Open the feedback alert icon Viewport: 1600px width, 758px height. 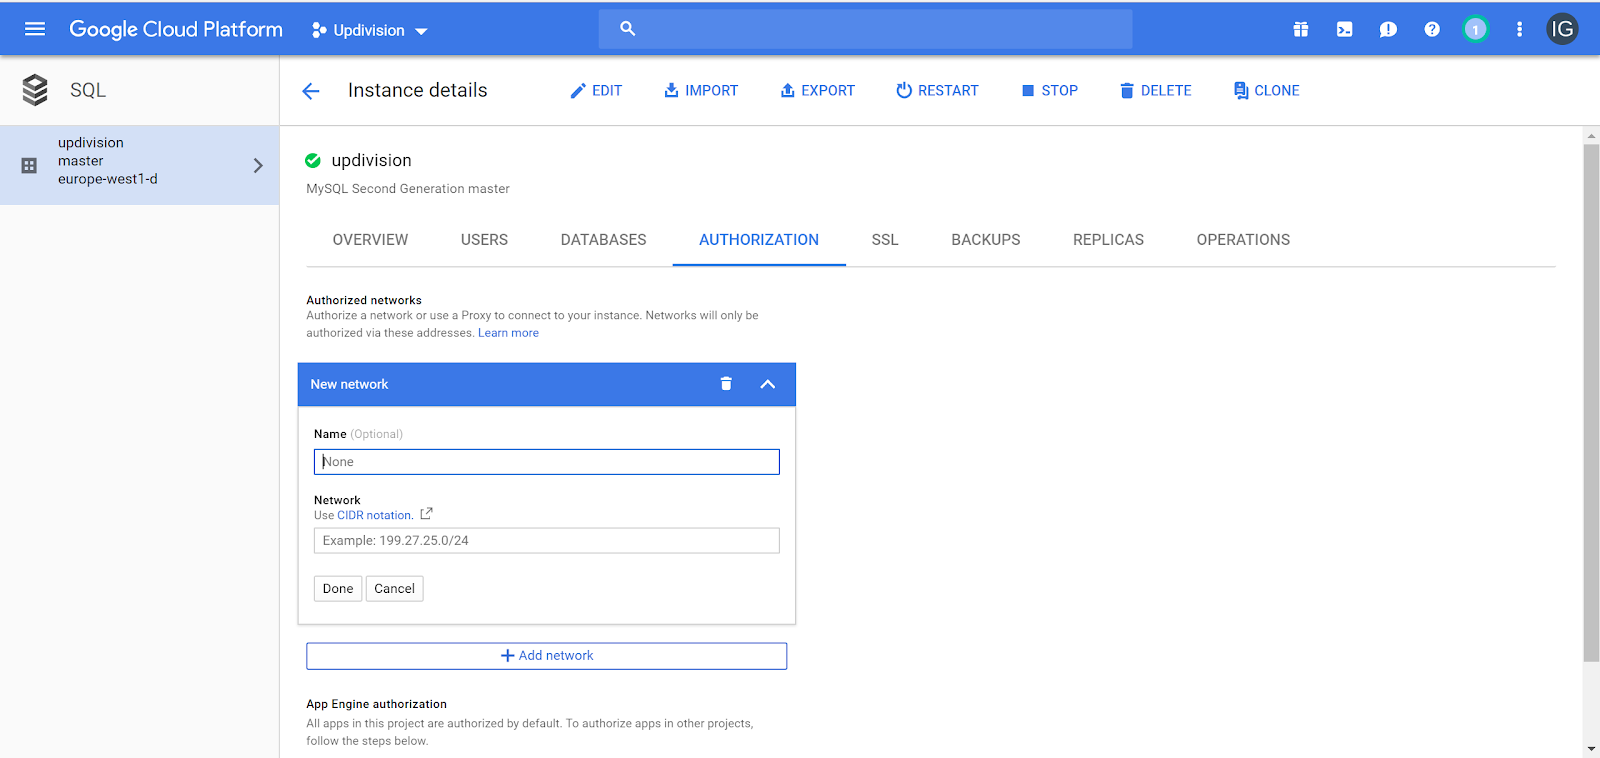[1388, 30]
